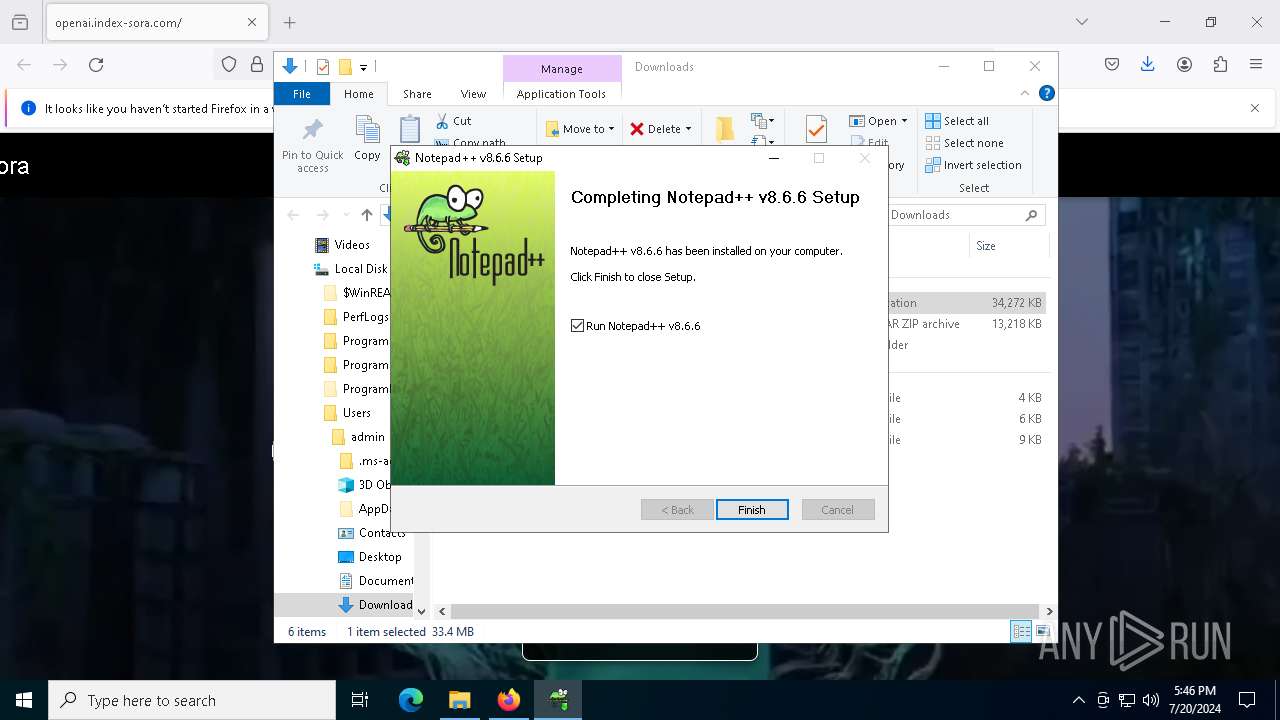
Task: Click Select all in ribbon
Action: click(x=957, y=121)
